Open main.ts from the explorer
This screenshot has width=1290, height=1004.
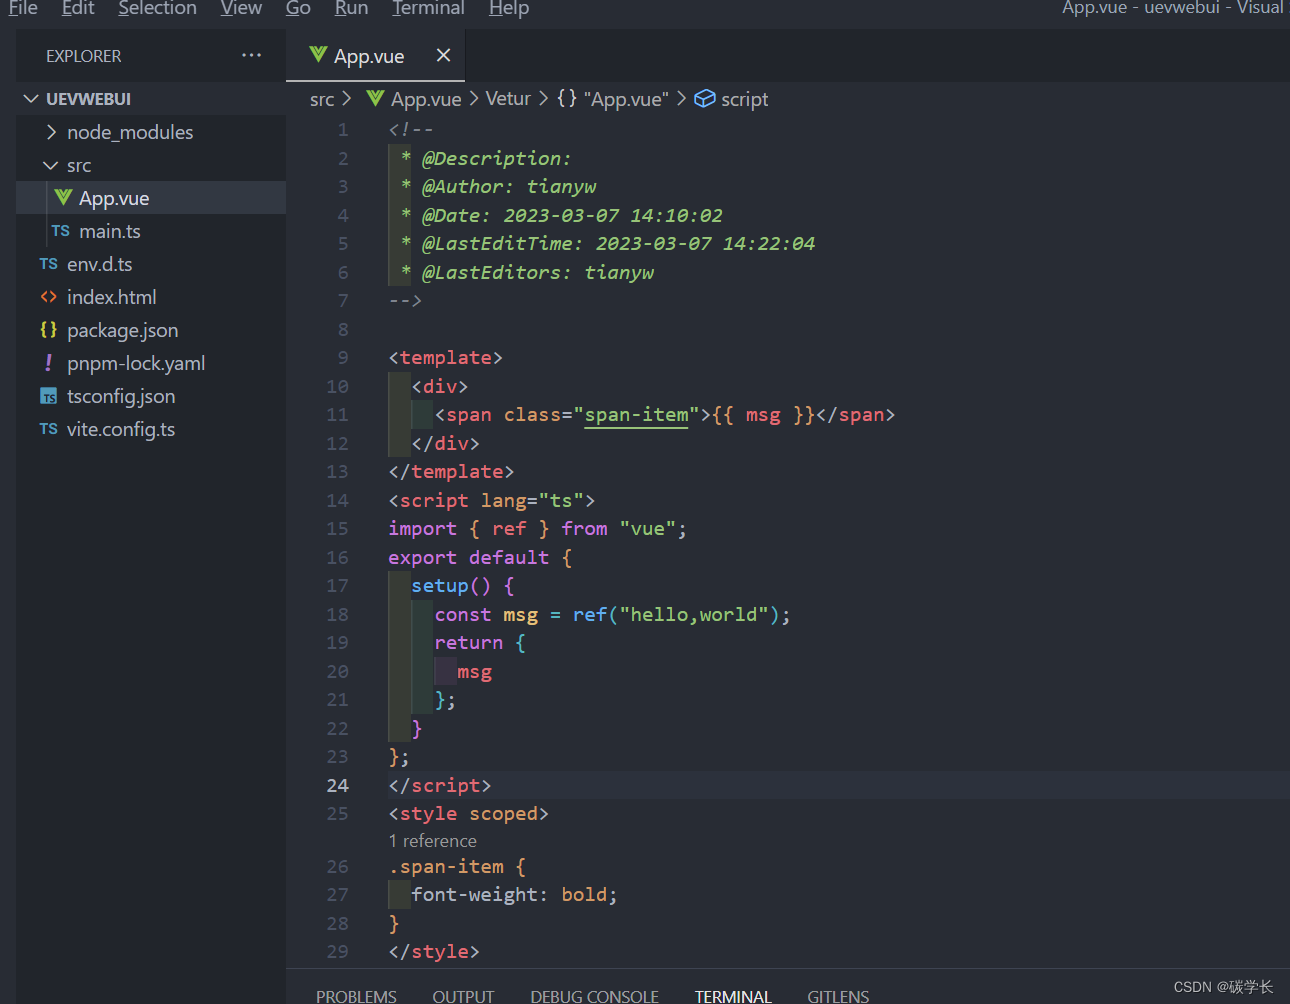(151, 231)
